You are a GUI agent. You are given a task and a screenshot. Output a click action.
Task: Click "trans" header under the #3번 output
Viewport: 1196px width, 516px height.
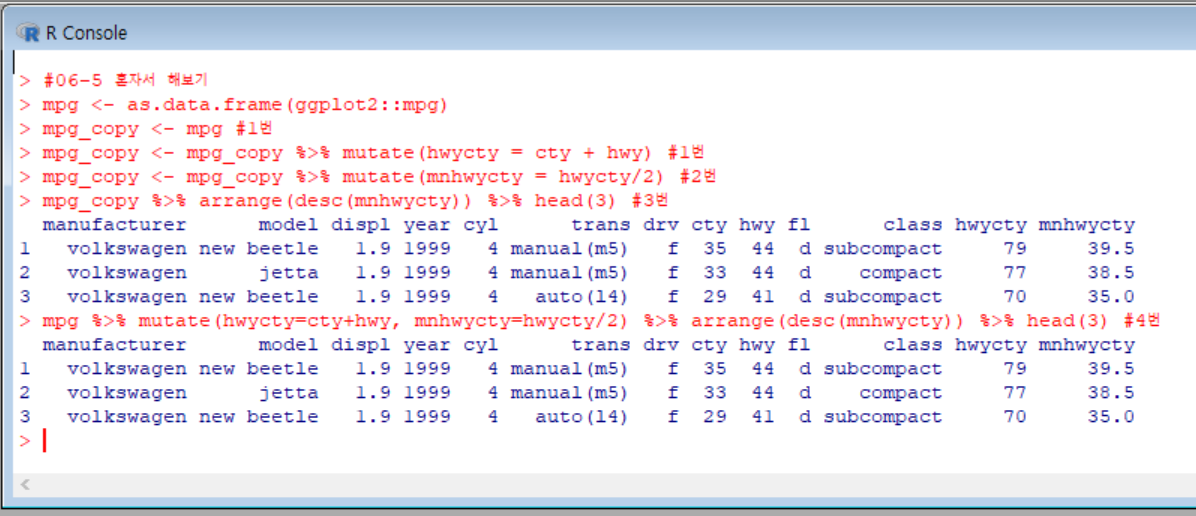[601, 225]
